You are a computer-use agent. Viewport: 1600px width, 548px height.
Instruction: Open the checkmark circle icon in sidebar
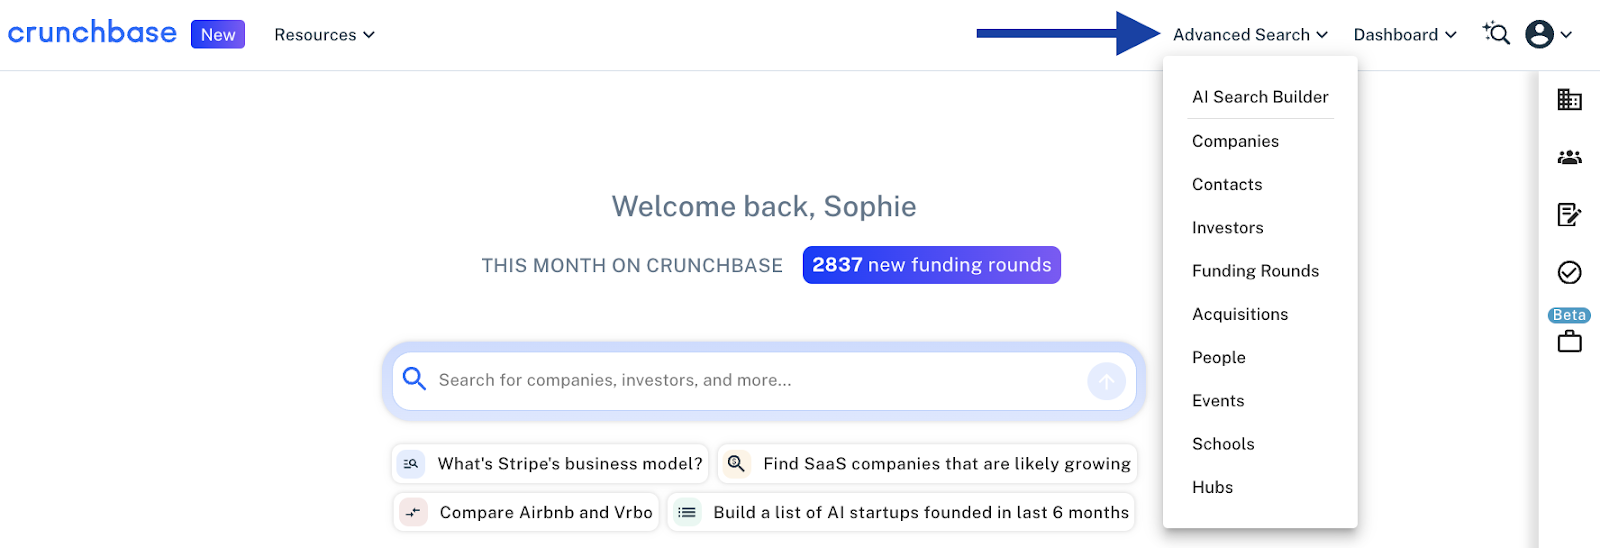[1569, 272]
